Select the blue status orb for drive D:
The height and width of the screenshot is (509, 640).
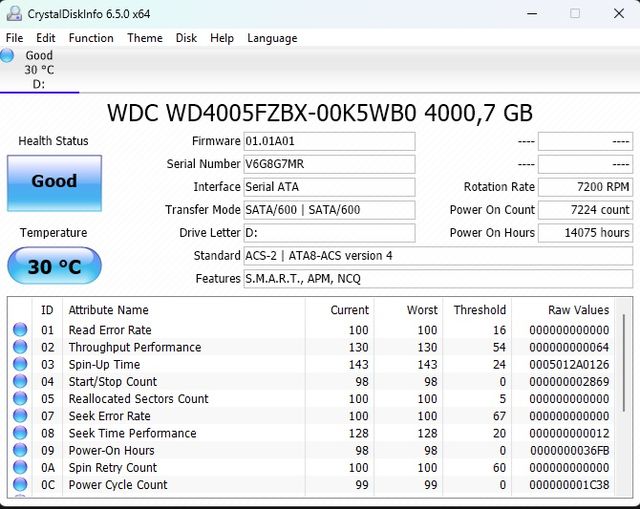click(7, 55)
